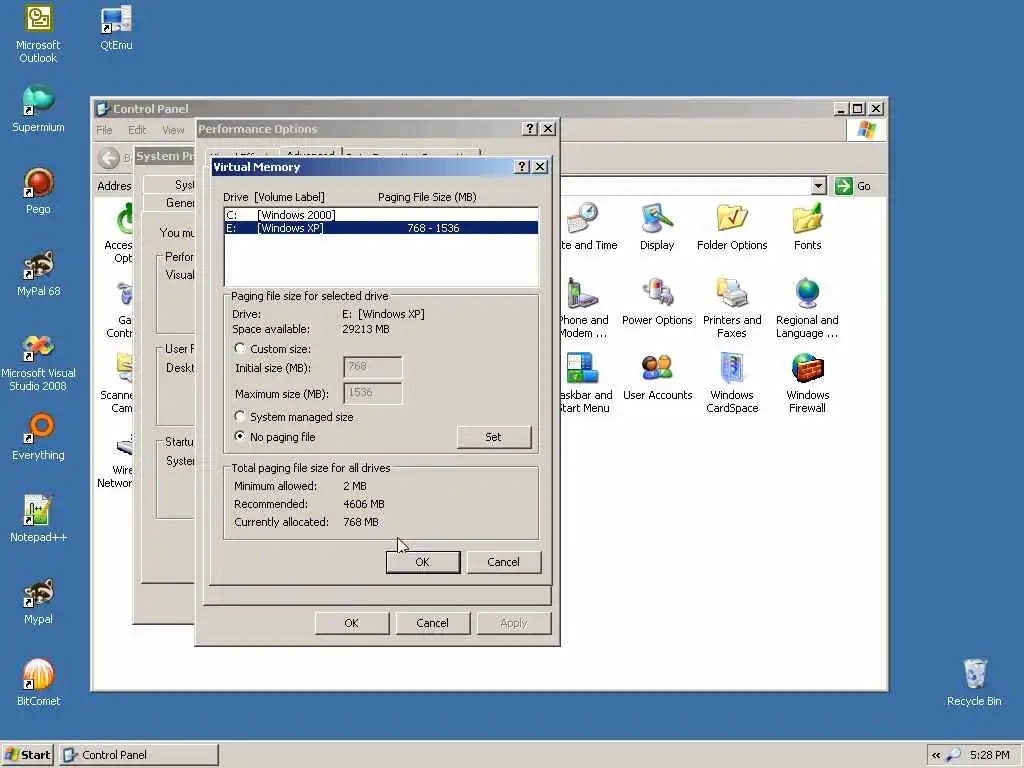Open Edit menu in Control Panel
The width and height of the screenshot is (1024, 768).
pos(137,130)
